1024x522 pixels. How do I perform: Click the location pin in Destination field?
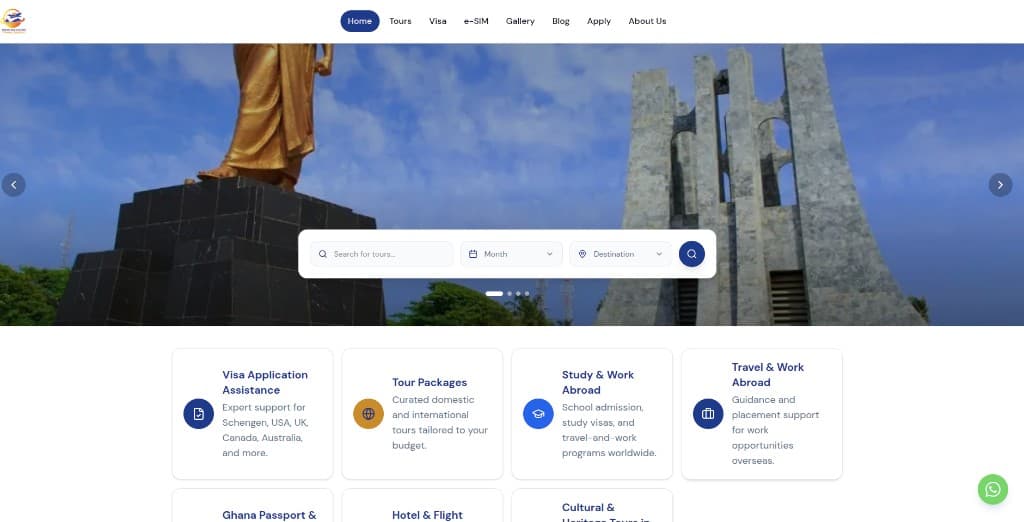[582, 254]
